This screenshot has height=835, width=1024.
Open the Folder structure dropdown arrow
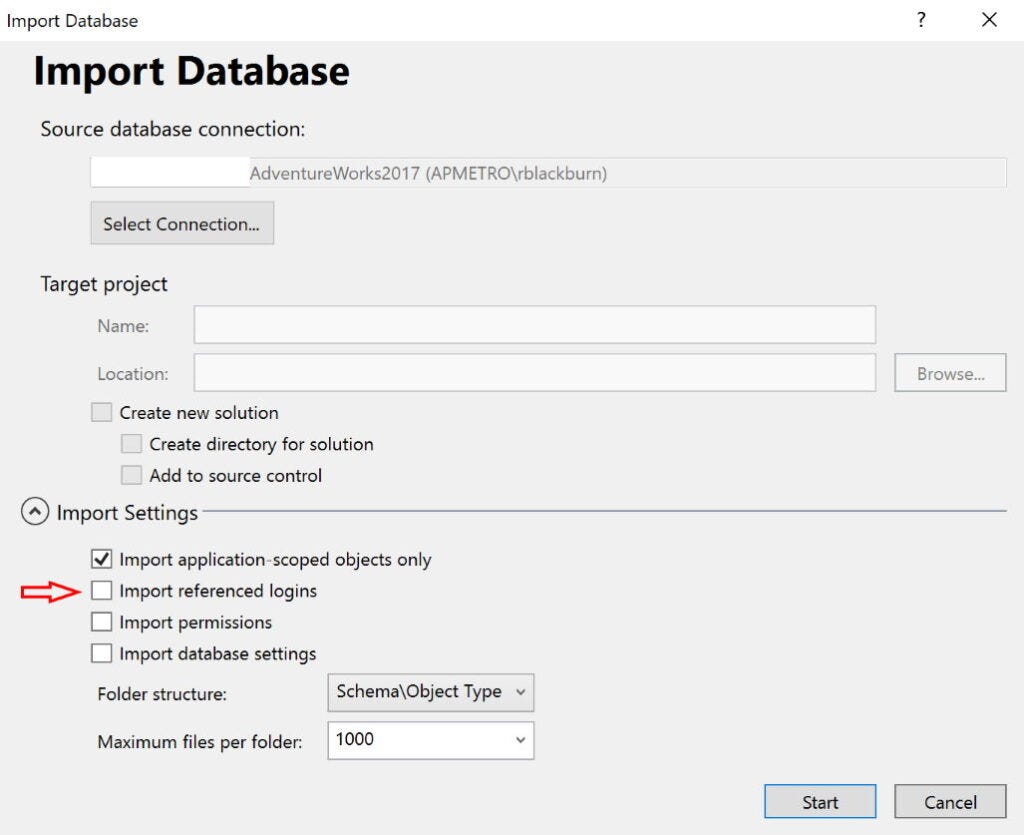pos(521,692)
